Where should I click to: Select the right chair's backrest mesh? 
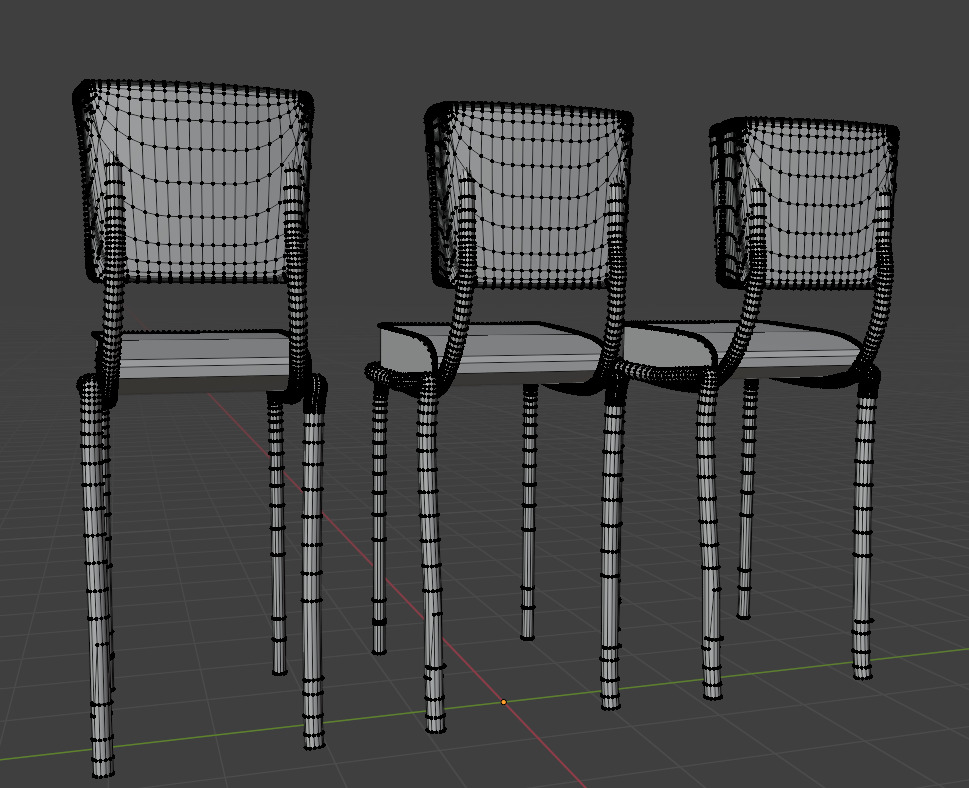click(x=805, y=203)
